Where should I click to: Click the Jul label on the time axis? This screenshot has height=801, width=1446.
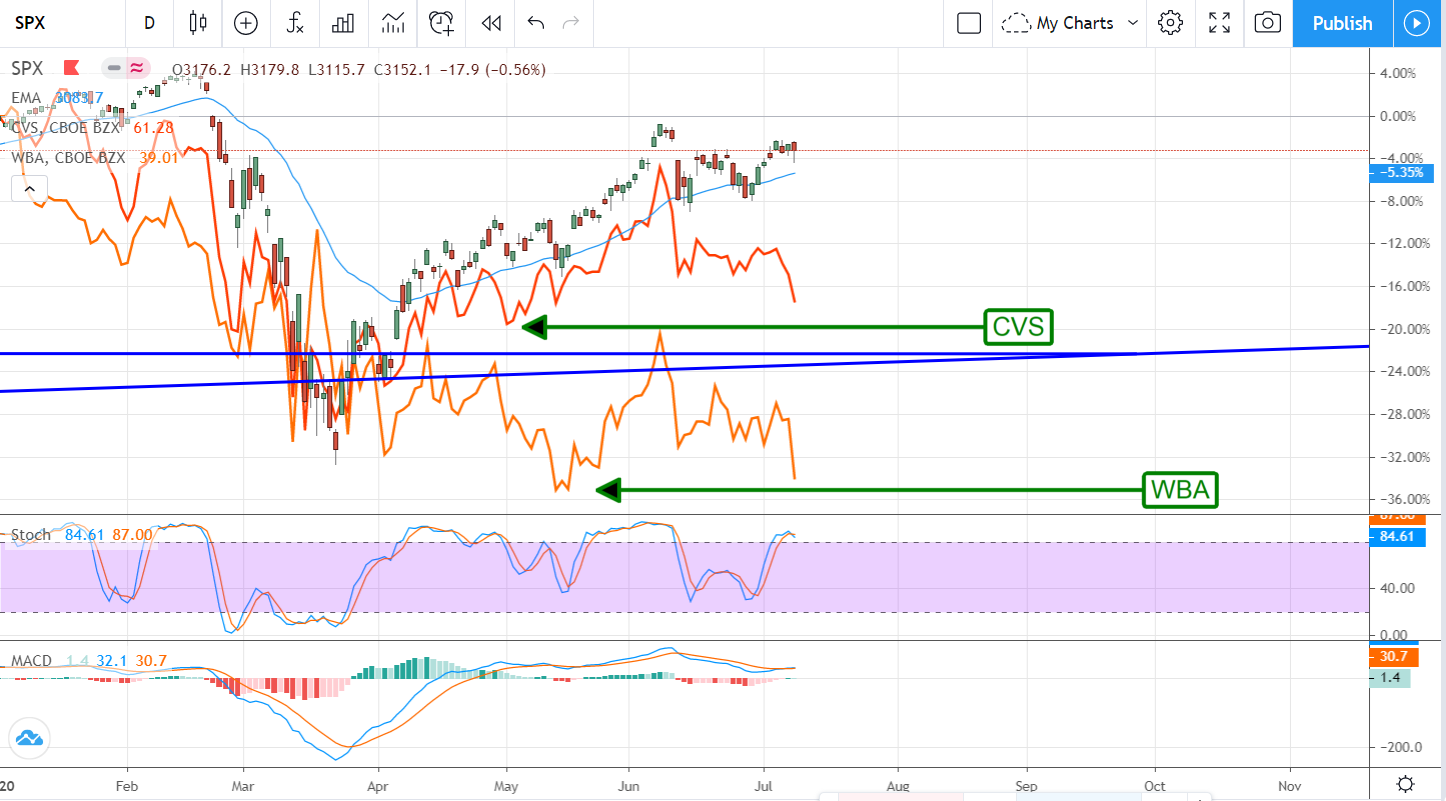pos(763,784)
